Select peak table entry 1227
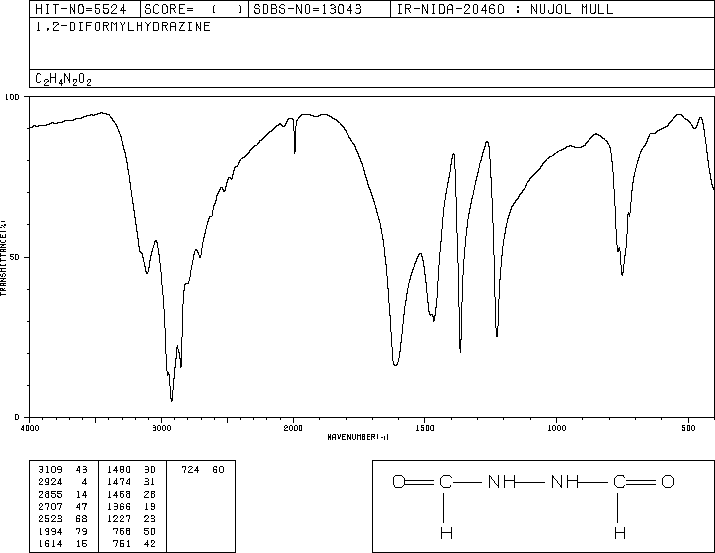Viewport: 715px width, 553px height. [x=119, y=519]
